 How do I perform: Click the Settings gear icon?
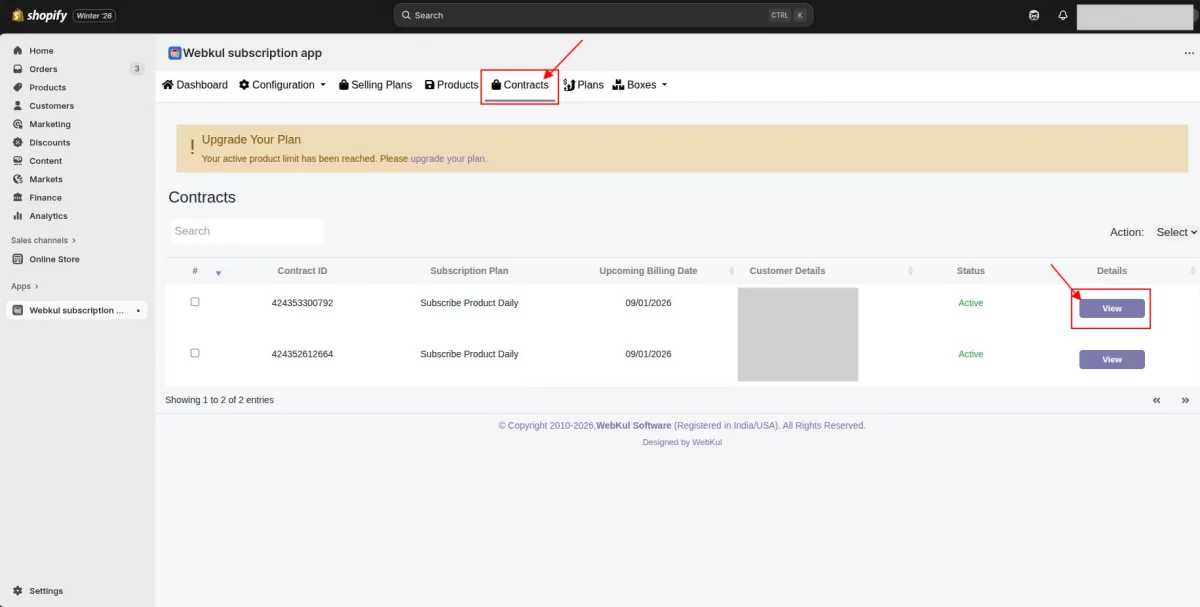point(18,591)
